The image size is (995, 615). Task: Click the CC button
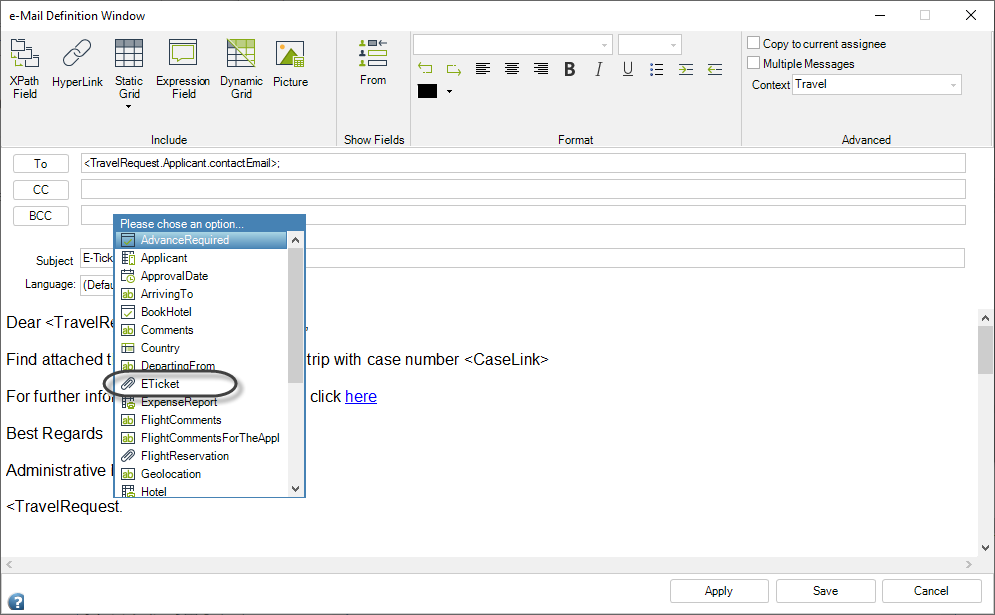(x=41, y=190)
